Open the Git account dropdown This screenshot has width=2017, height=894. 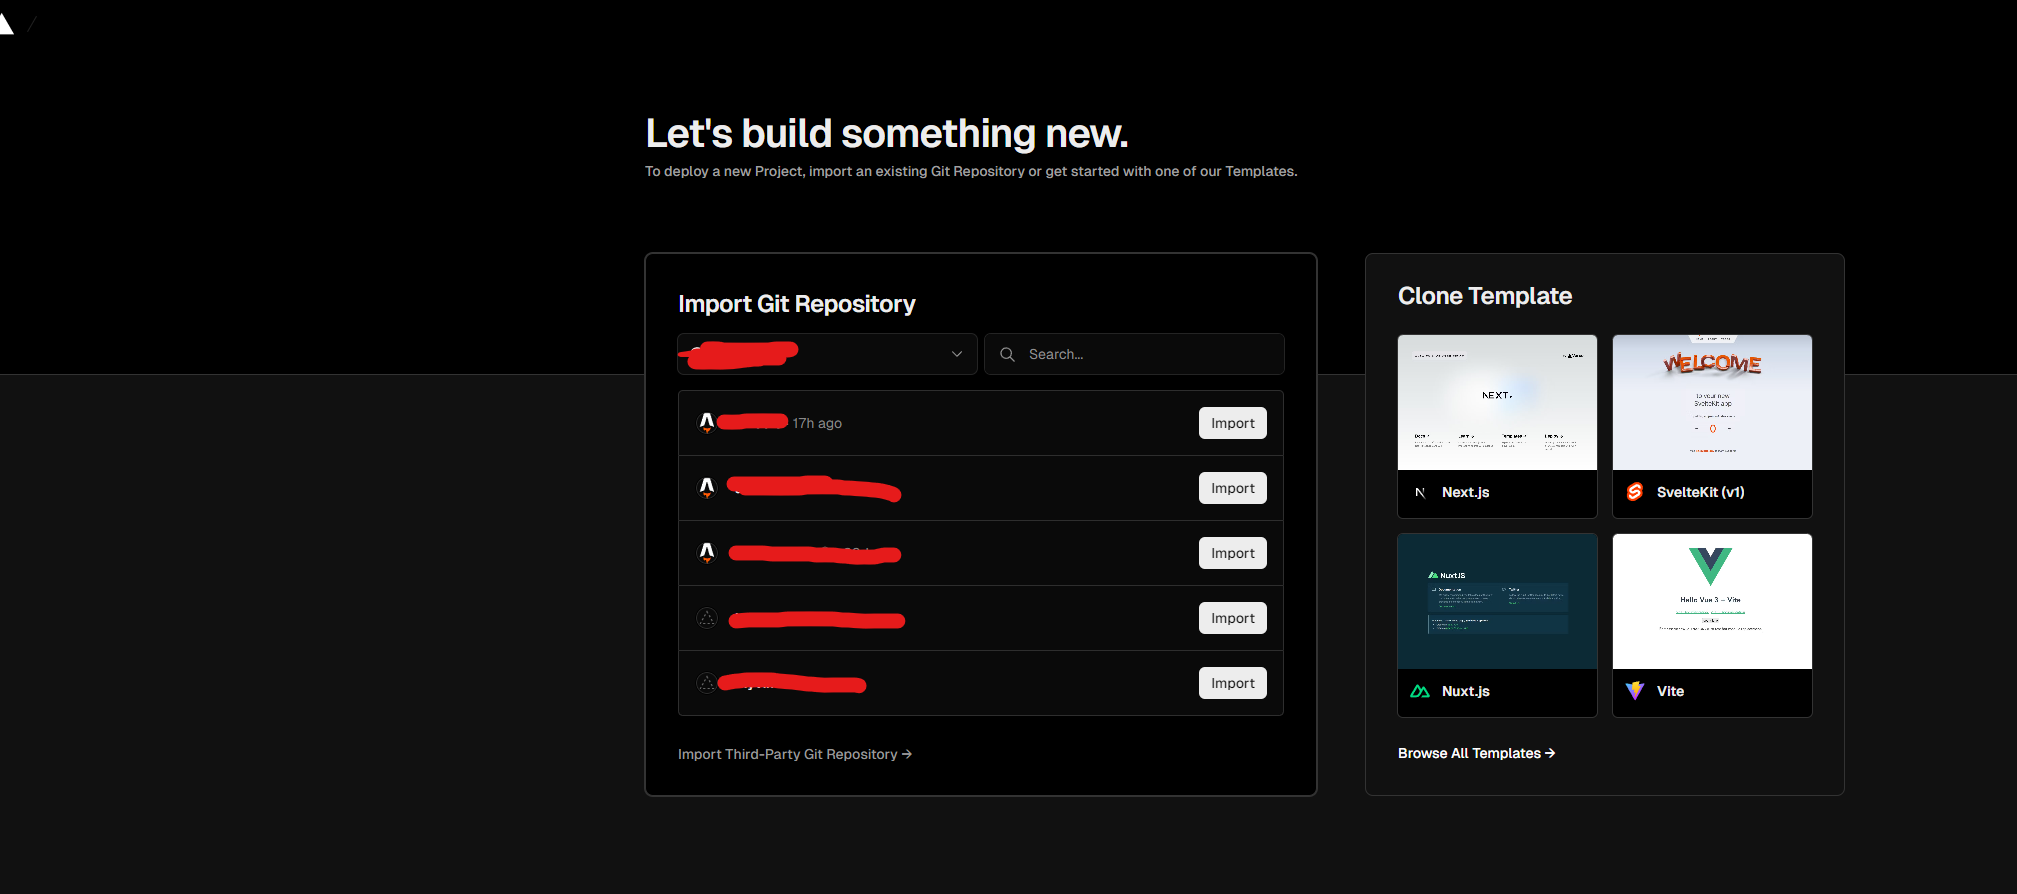coord(827,354)
